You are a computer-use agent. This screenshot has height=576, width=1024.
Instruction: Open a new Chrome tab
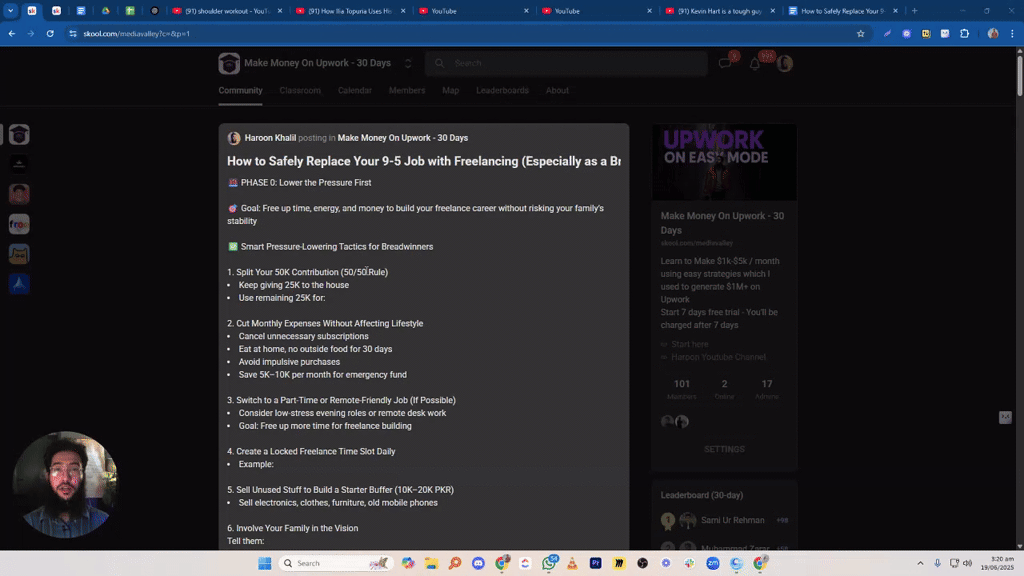(914, 11)
